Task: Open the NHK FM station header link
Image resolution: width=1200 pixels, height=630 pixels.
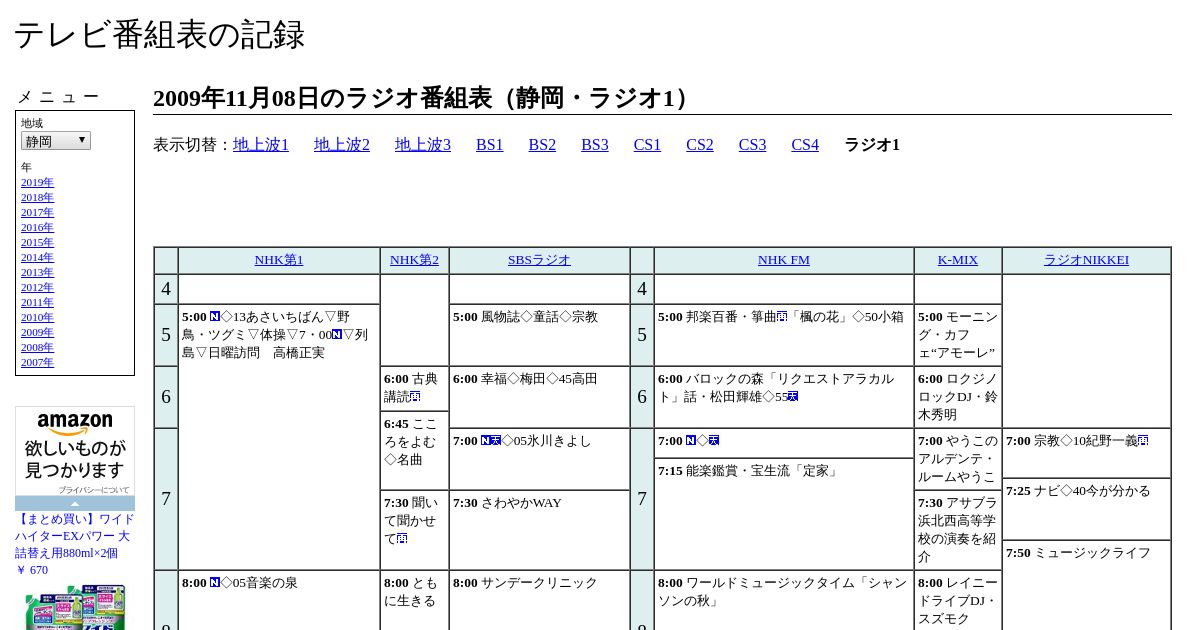Action: coord(784,260)
